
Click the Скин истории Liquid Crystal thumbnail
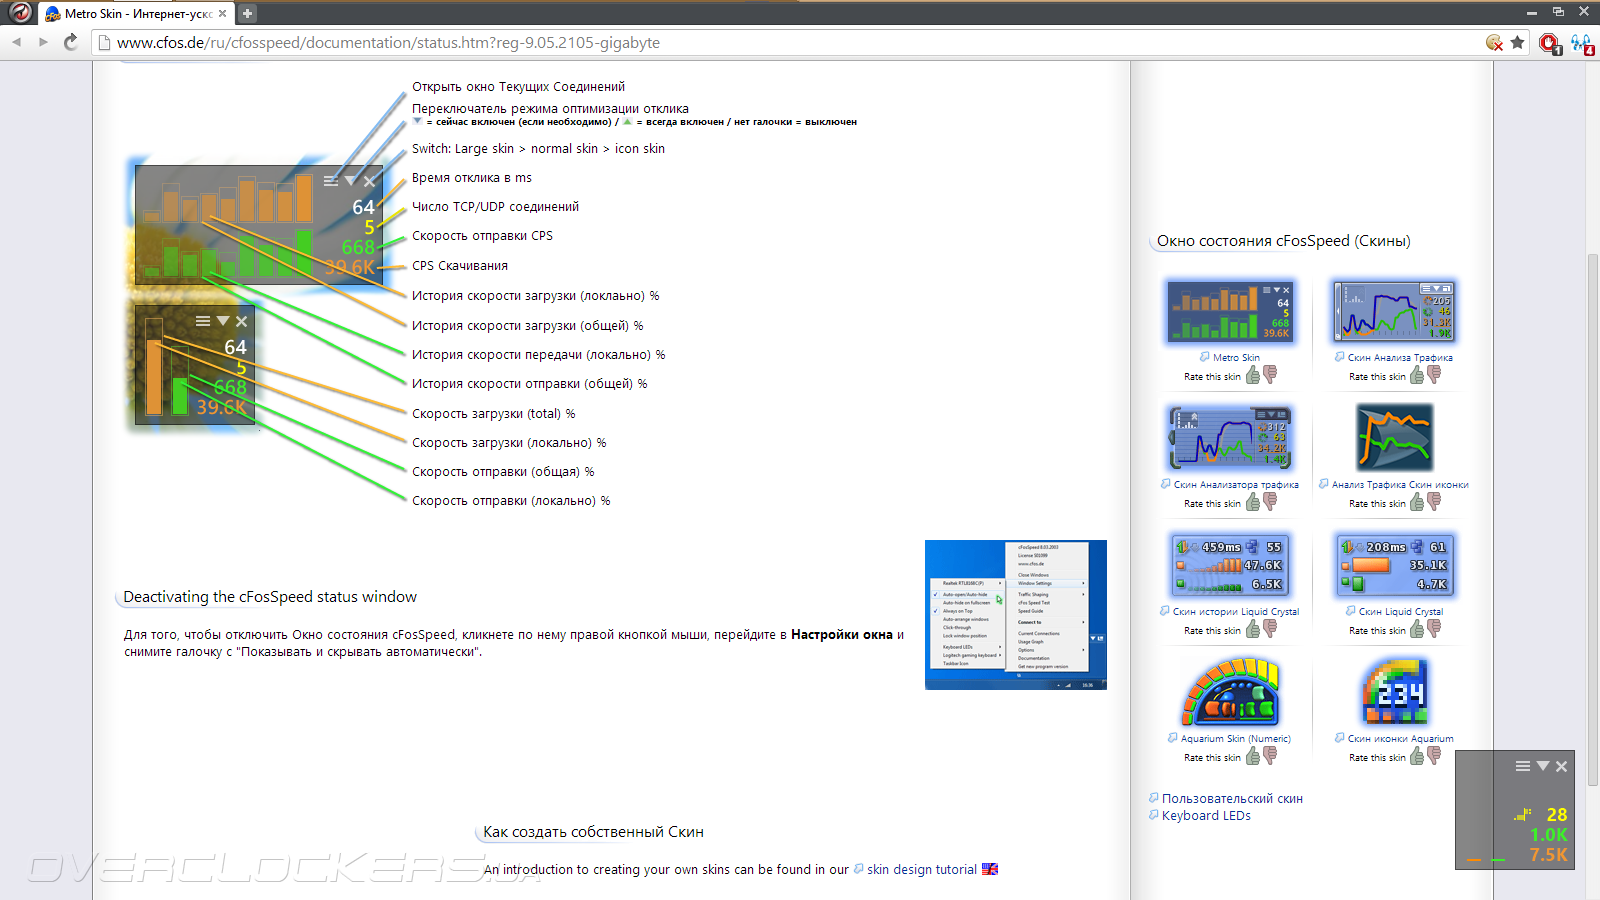pos(1230,564)
